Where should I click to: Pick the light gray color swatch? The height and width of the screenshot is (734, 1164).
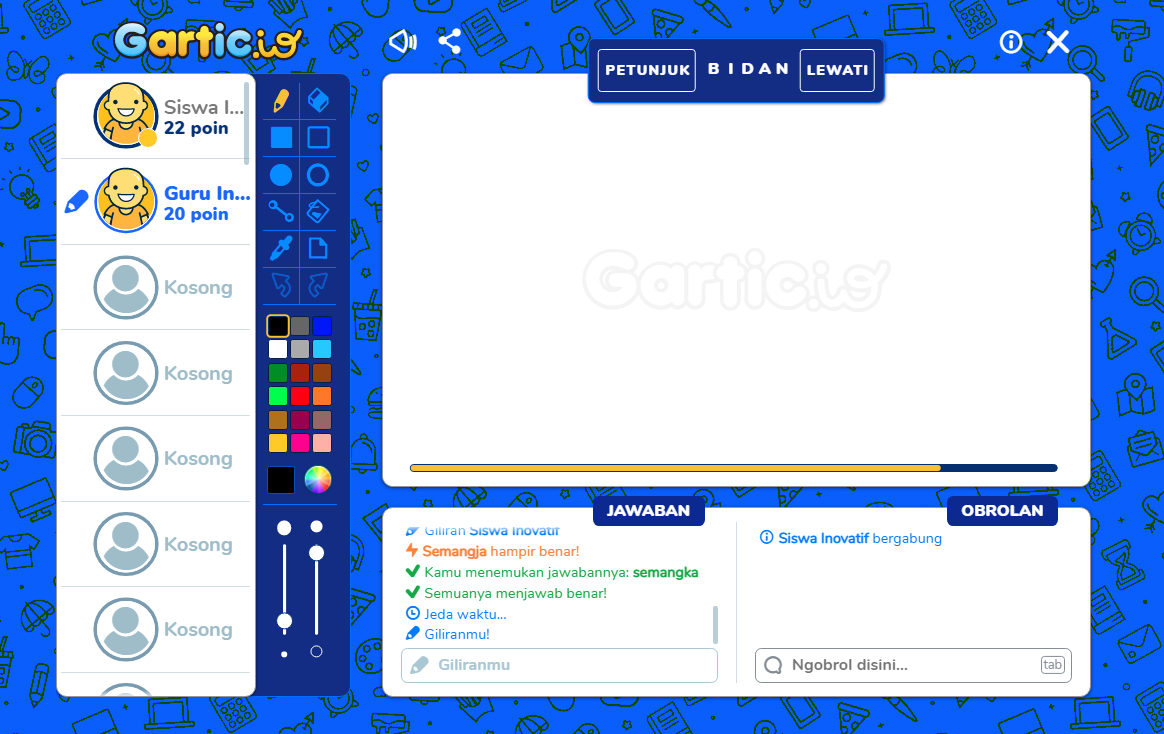tap(300, 349)
